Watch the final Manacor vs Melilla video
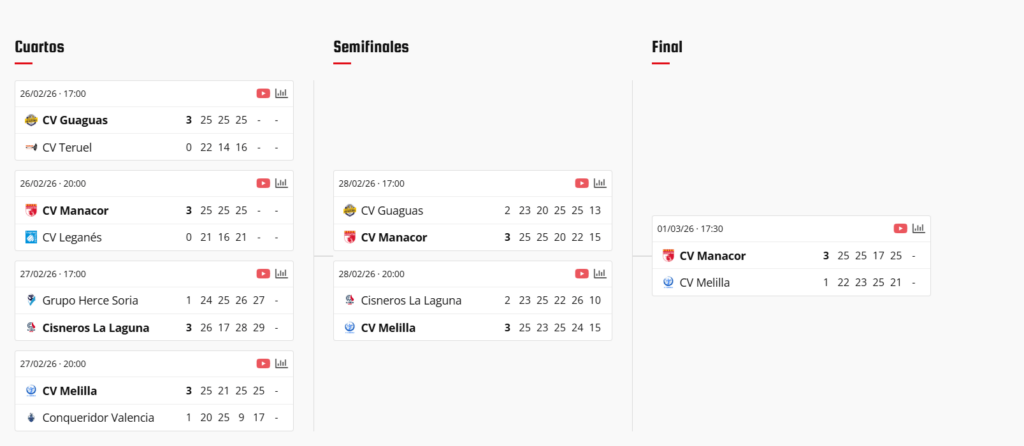 [900, 228]
